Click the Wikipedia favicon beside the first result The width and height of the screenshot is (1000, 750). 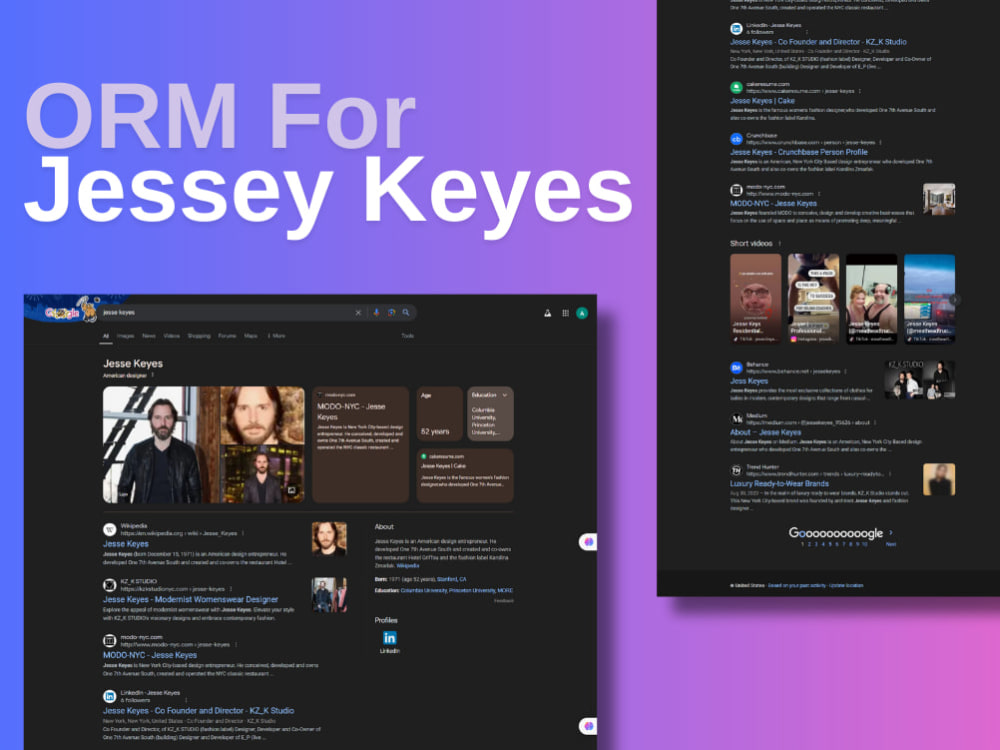click(x=110, y=529)
